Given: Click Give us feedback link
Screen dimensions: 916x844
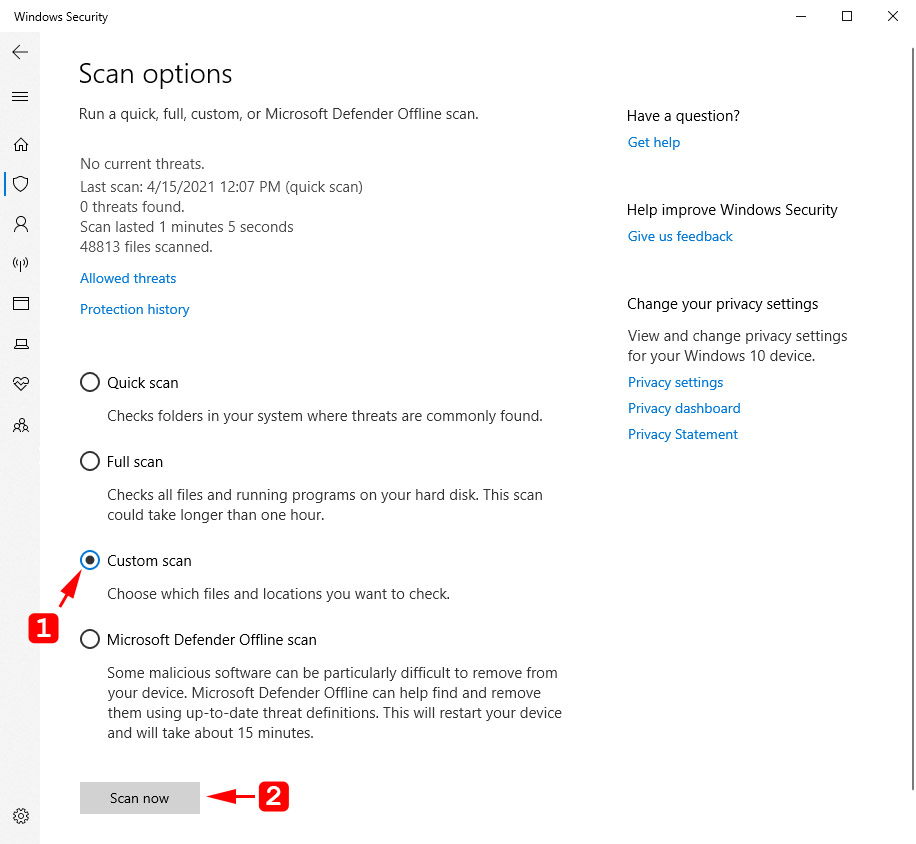Looking at the screenshot, I should pos(680,237).
